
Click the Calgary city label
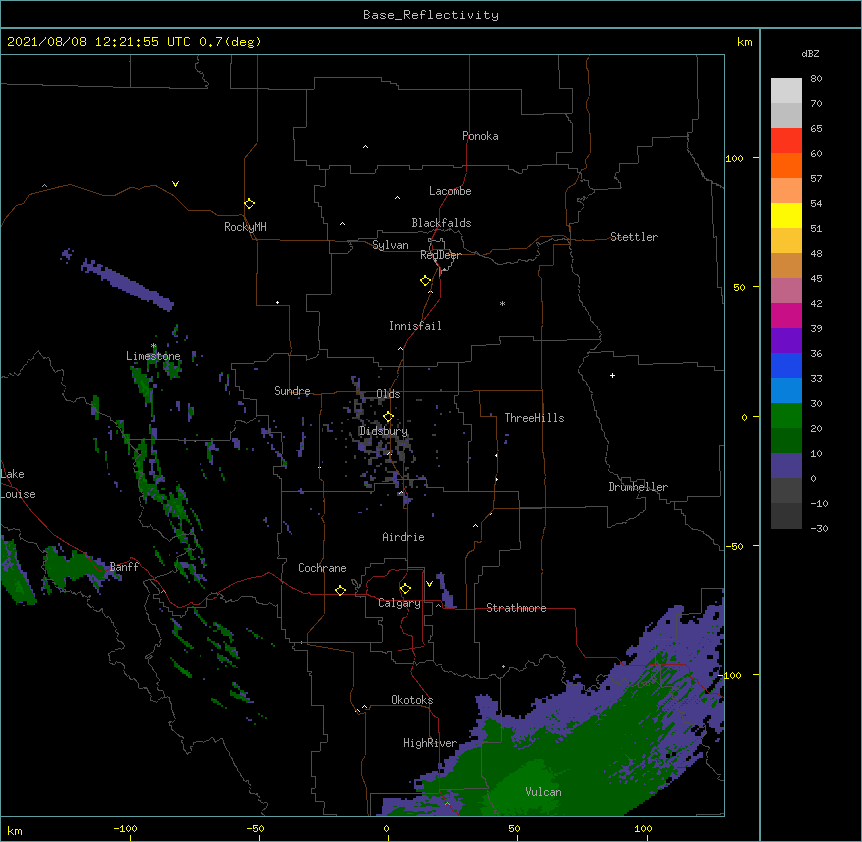(399, 603)
